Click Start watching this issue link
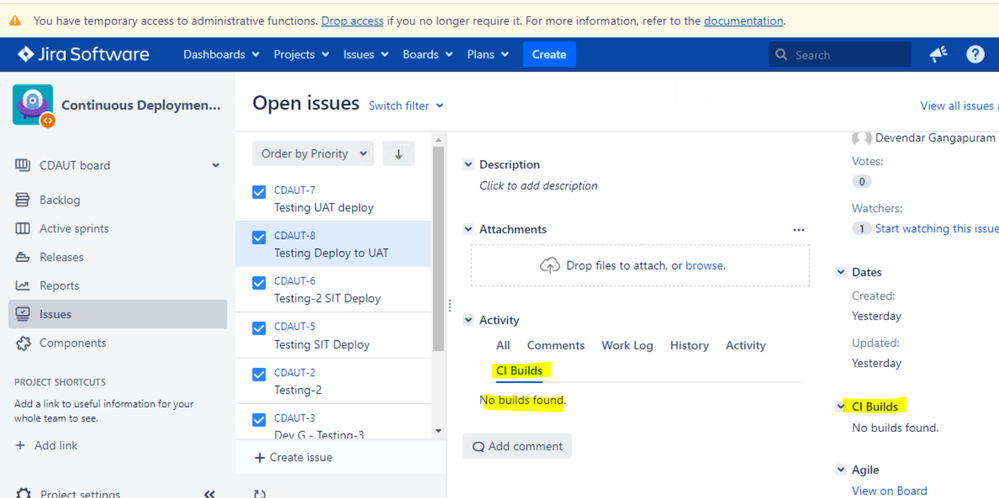The image size is (999, 498). [937, 228]
